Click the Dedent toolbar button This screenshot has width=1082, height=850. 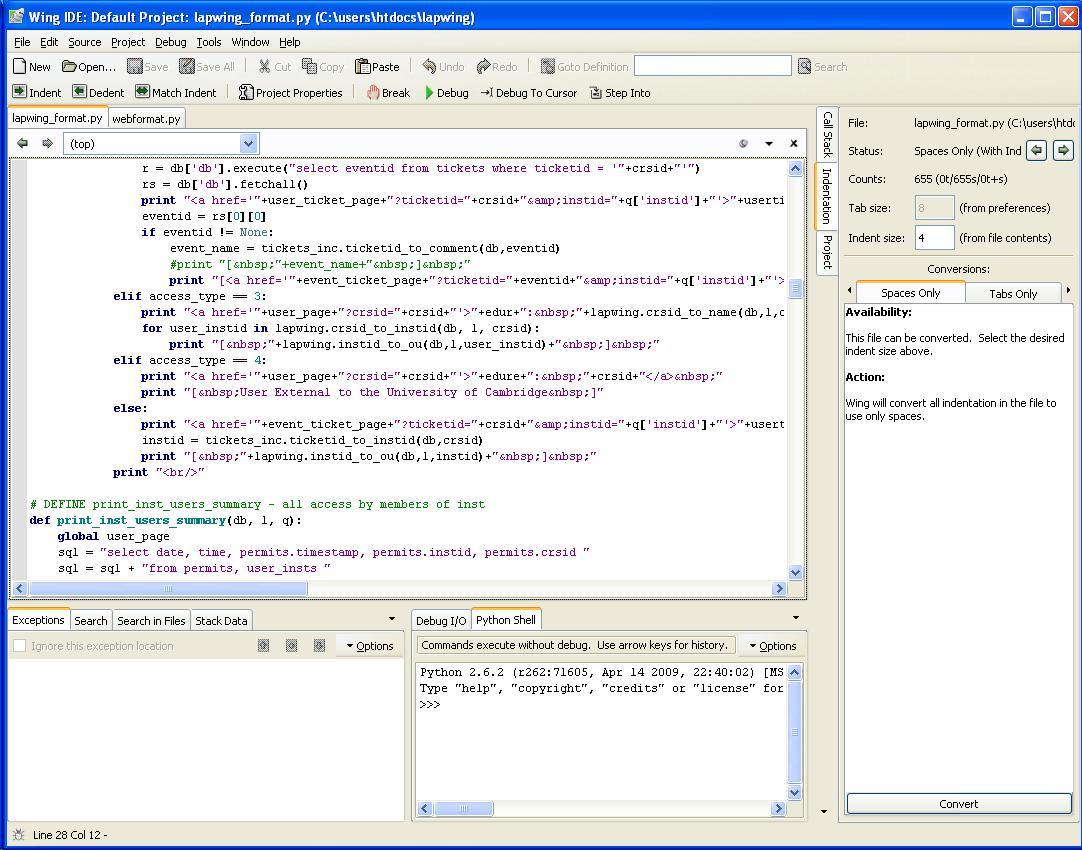pos(98,92)
